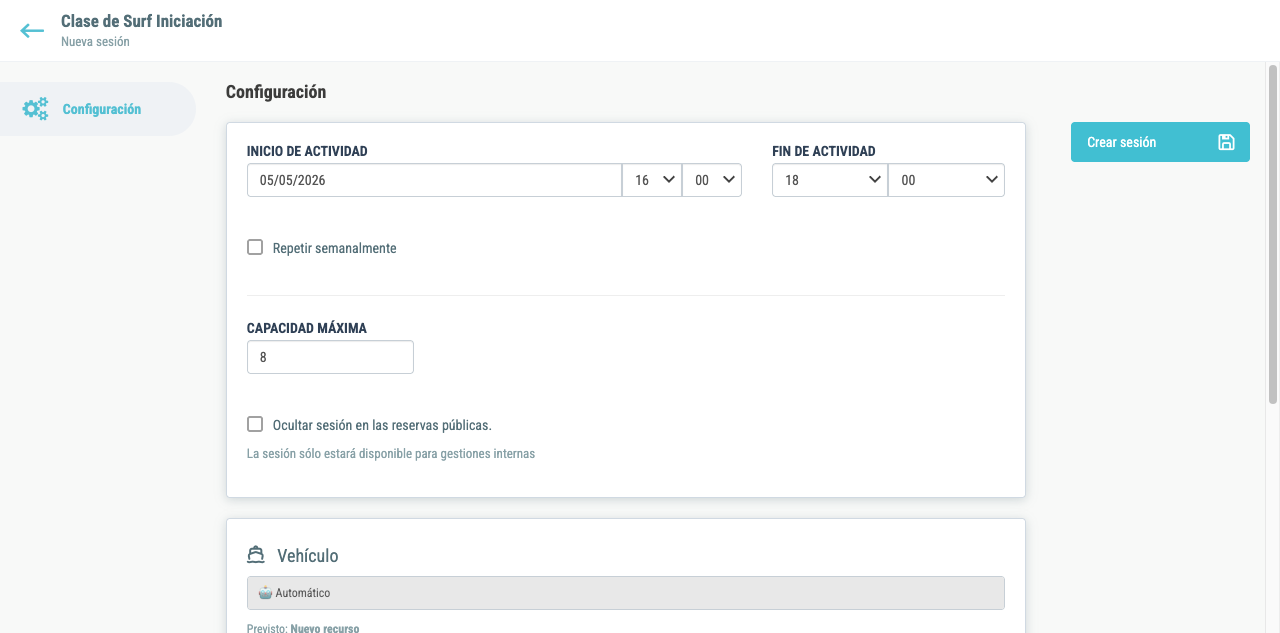Click the back arrow icon
Viewport: 1280px width, 633px height.
[x=32, y=31]
